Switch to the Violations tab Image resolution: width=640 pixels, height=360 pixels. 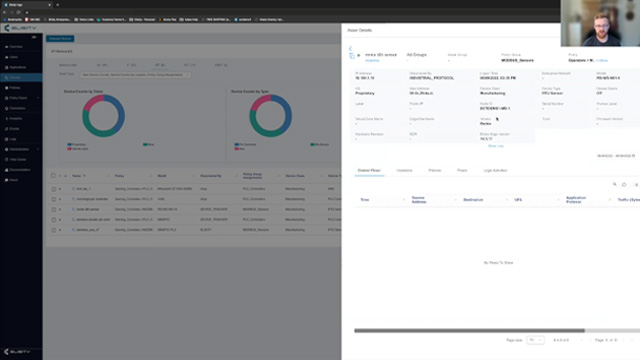tap(404, 170)
